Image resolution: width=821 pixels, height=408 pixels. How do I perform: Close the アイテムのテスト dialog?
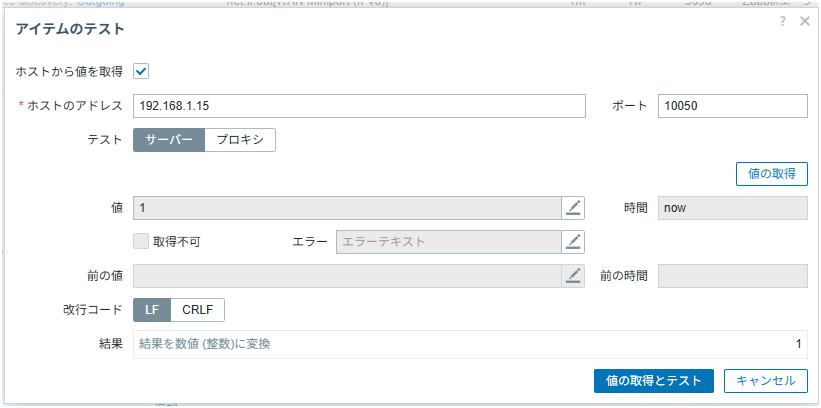point(805,21)
